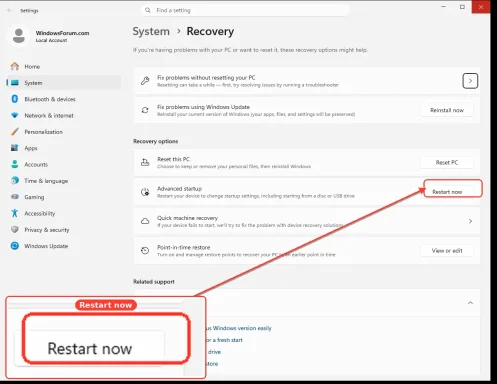Image resolution: width=497 pixels, height=384 pixels.
Task: Expand Quick machine recovery chevron
Action: point(470,221)
